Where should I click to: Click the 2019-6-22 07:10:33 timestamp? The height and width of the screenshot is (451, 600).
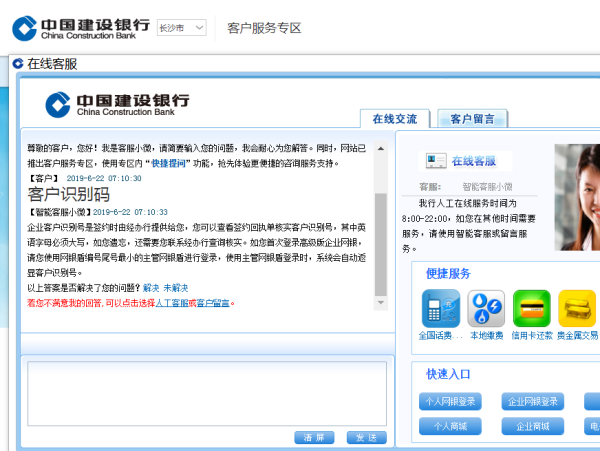pyautogui.click(x=130, y=212)
